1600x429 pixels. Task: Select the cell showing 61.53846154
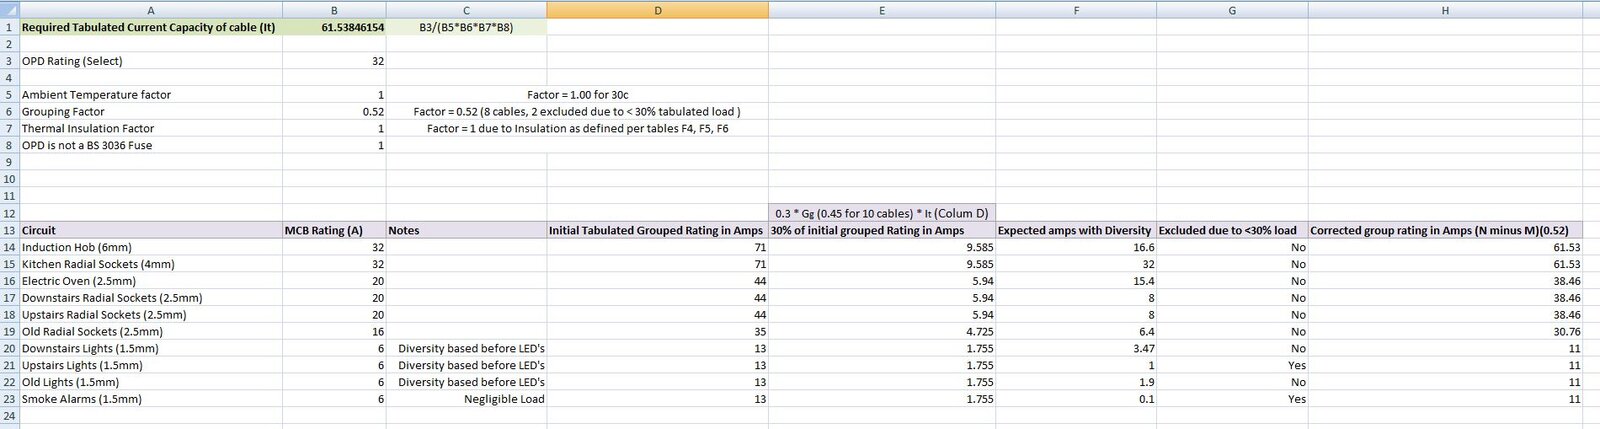334,27
